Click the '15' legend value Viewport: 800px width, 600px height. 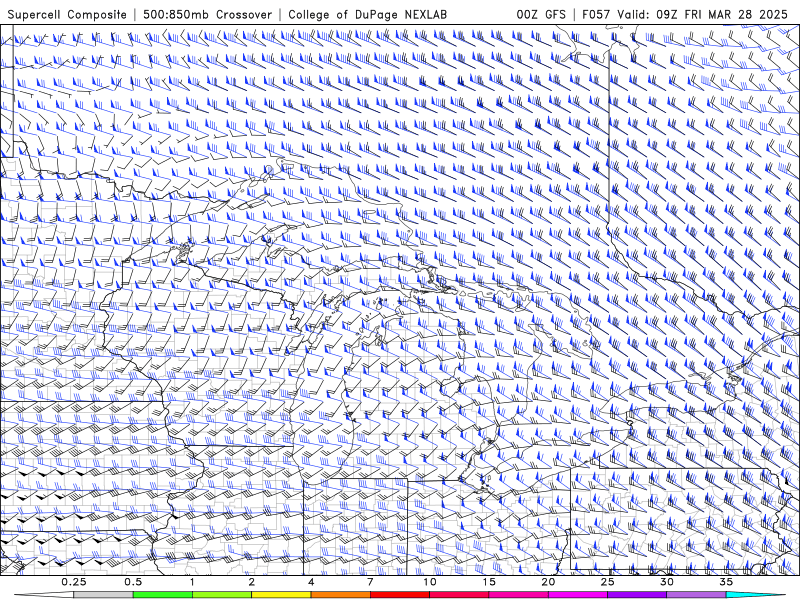(x=489, y=582)
